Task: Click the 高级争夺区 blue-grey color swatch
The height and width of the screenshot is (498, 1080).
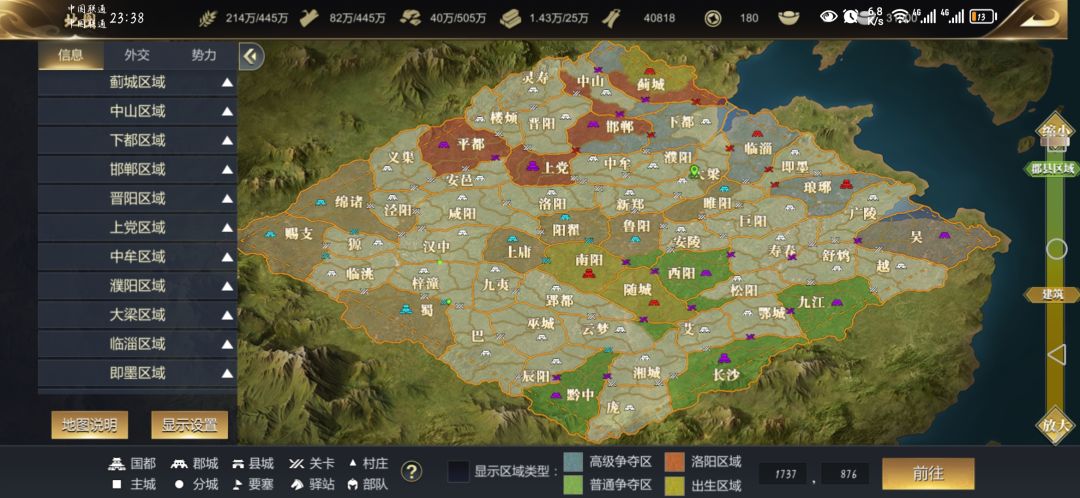Action: (x=573, y=461)
